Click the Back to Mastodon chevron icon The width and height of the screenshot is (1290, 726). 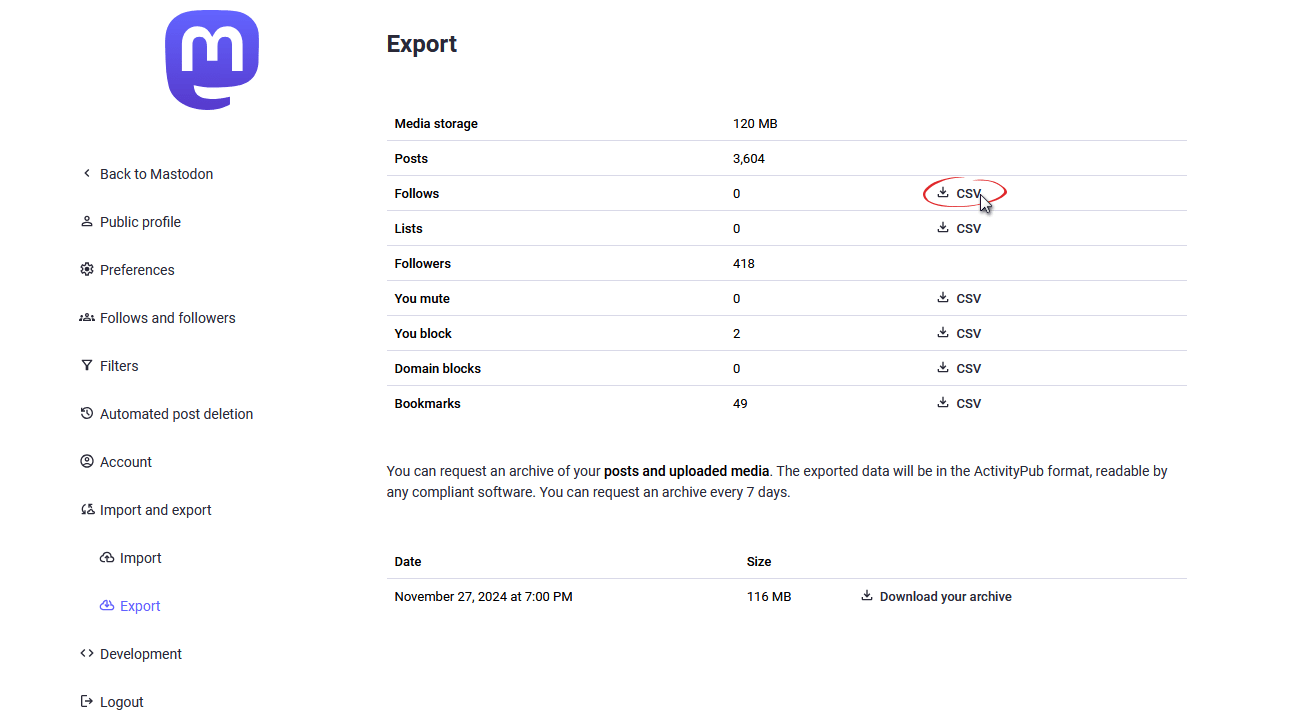[87, 174]
